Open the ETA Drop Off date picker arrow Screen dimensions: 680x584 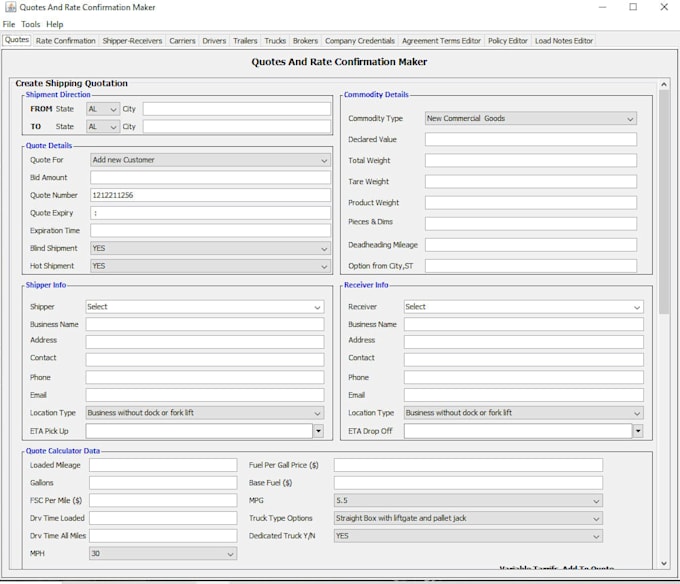(x=638, y=431)
